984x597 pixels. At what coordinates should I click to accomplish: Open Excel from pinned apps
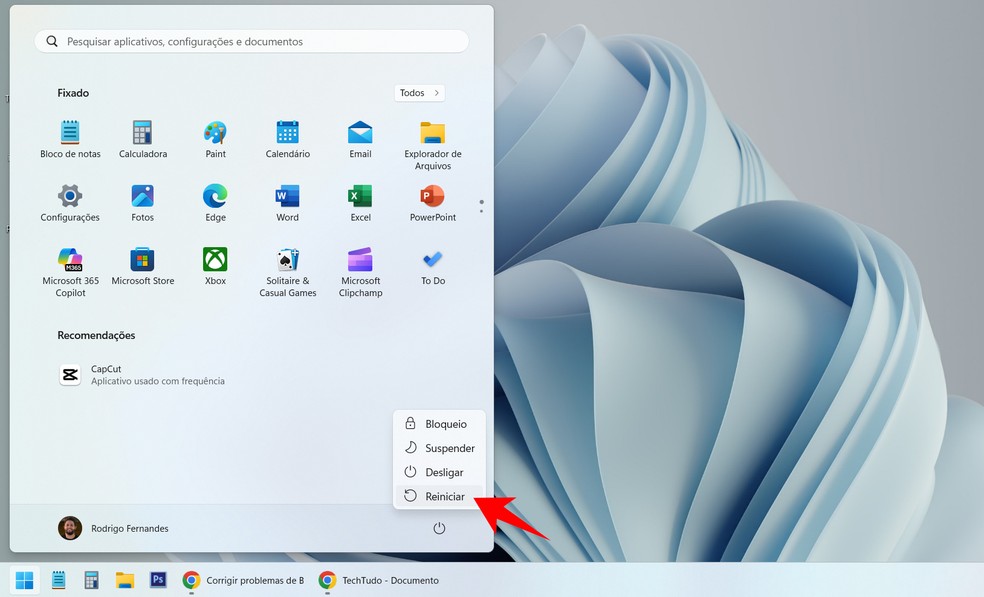[x=359, y=196]
